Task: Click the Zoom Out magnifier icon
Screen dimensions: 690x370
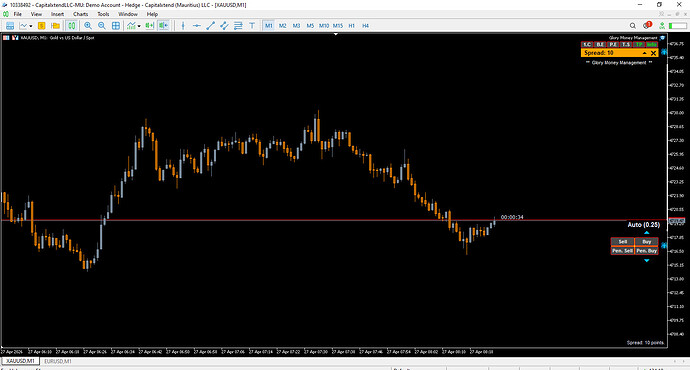Action: (102, 26)
